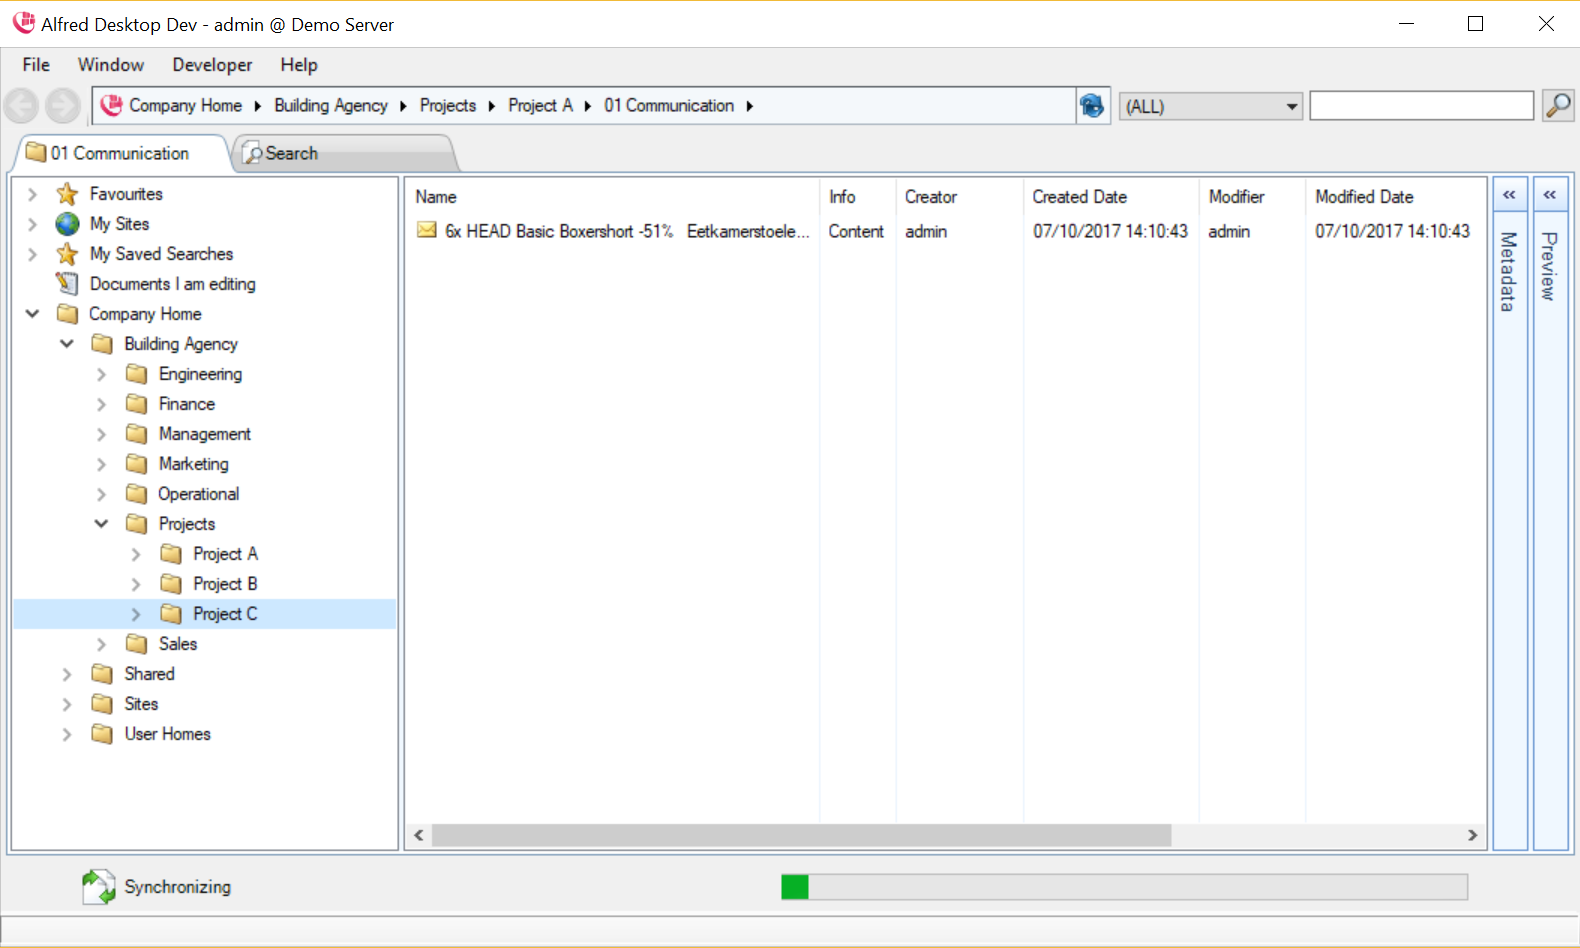Click the magnifier search button
The image size is (1580, 948).
[1557, 105]
